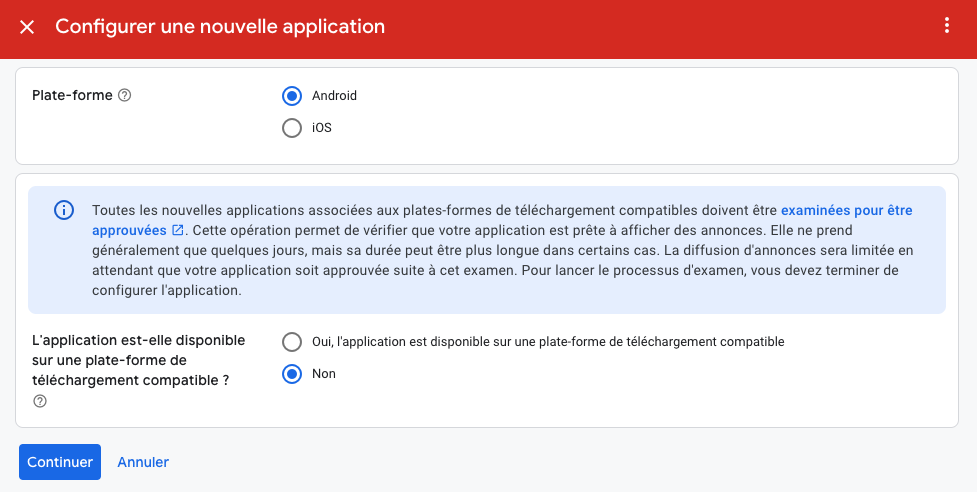Click the Continuer button
Image resolution: width=977 pixels, height=492 pixels.
(60, 462)
